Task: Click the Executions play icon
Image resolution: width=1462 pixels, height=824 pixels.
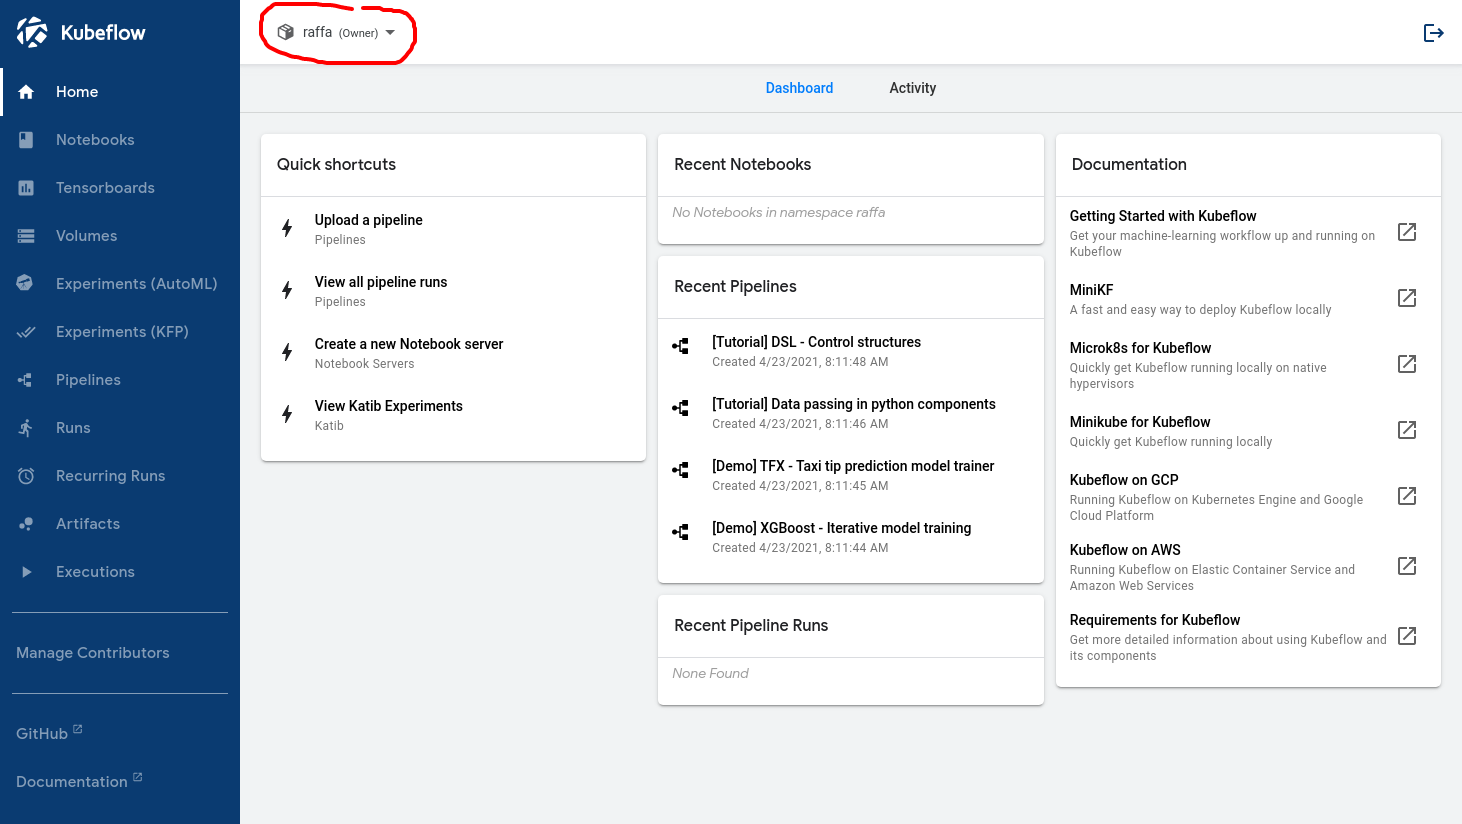Action: (26, 572)
